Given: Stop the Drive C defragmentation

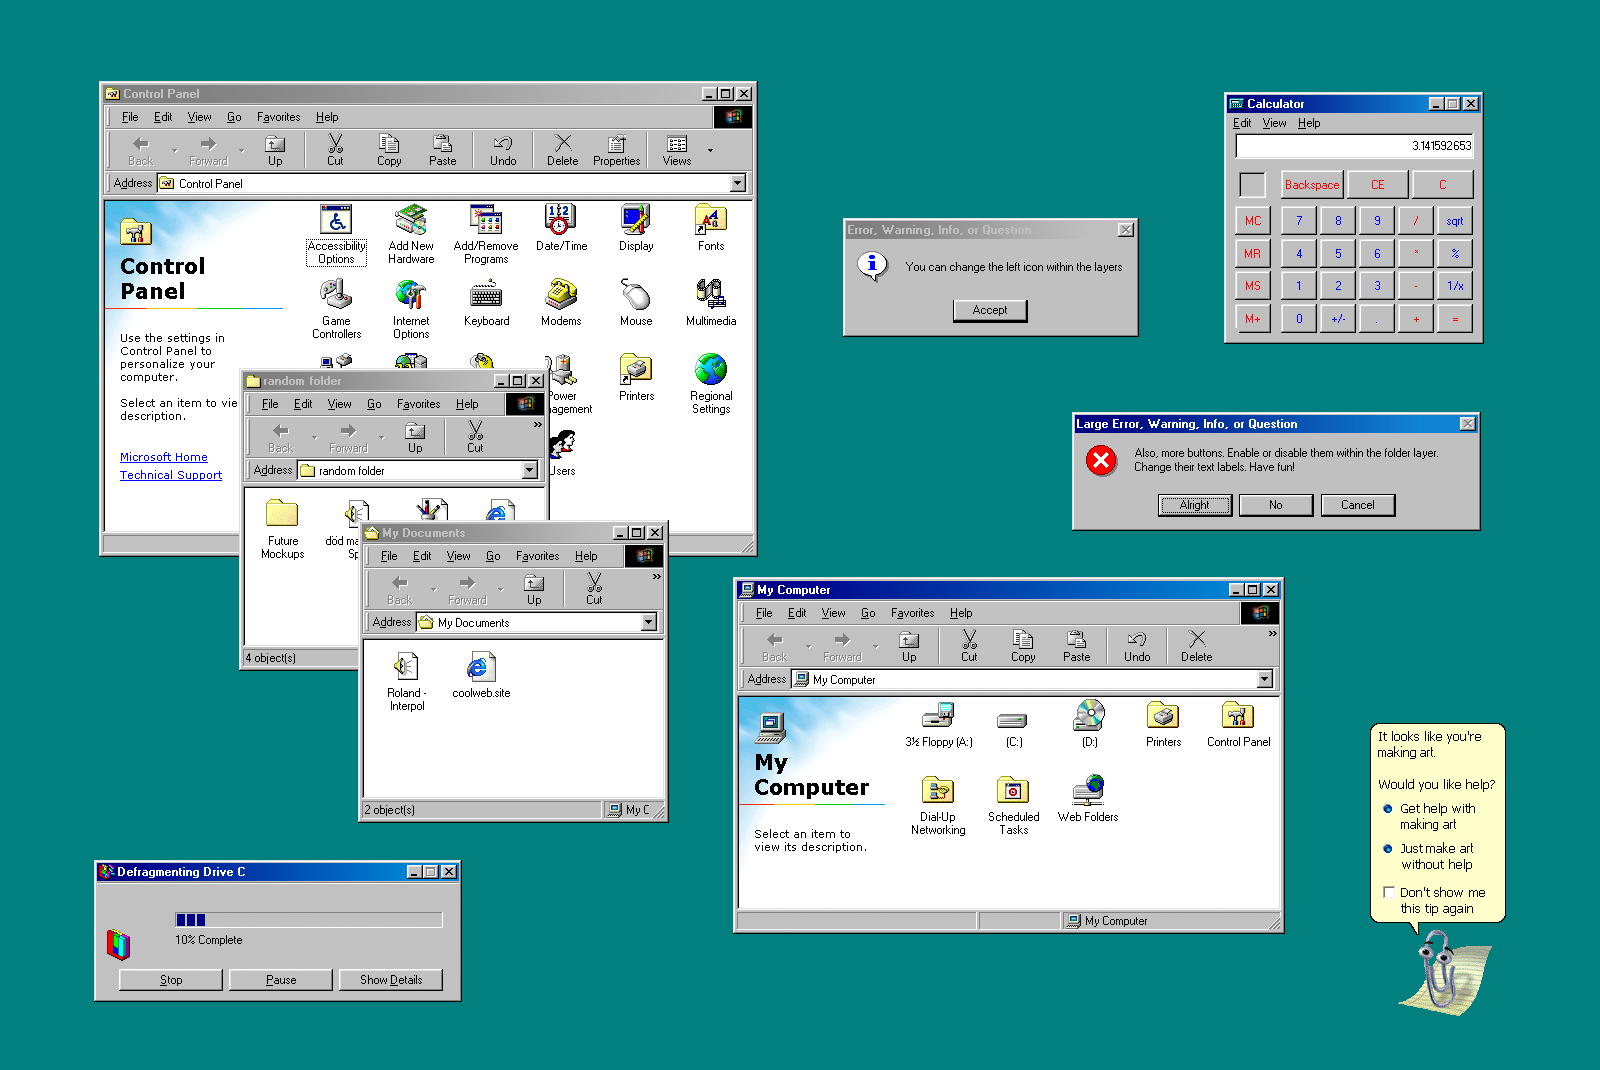Looking at the screenshot, I should point(171,980).
